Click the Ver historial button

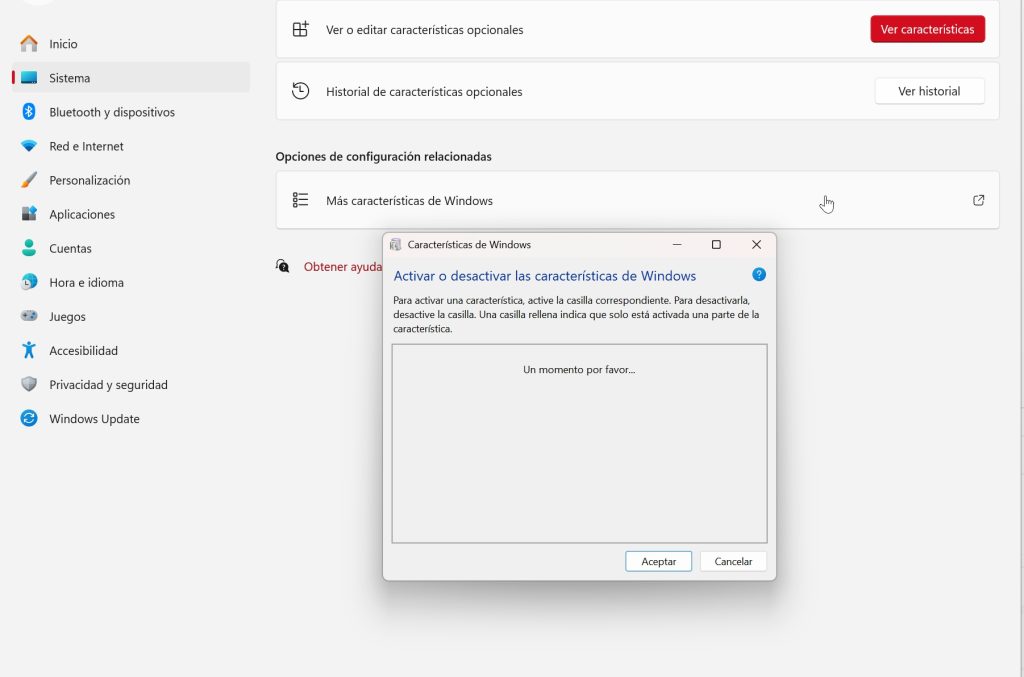[929, 91]
